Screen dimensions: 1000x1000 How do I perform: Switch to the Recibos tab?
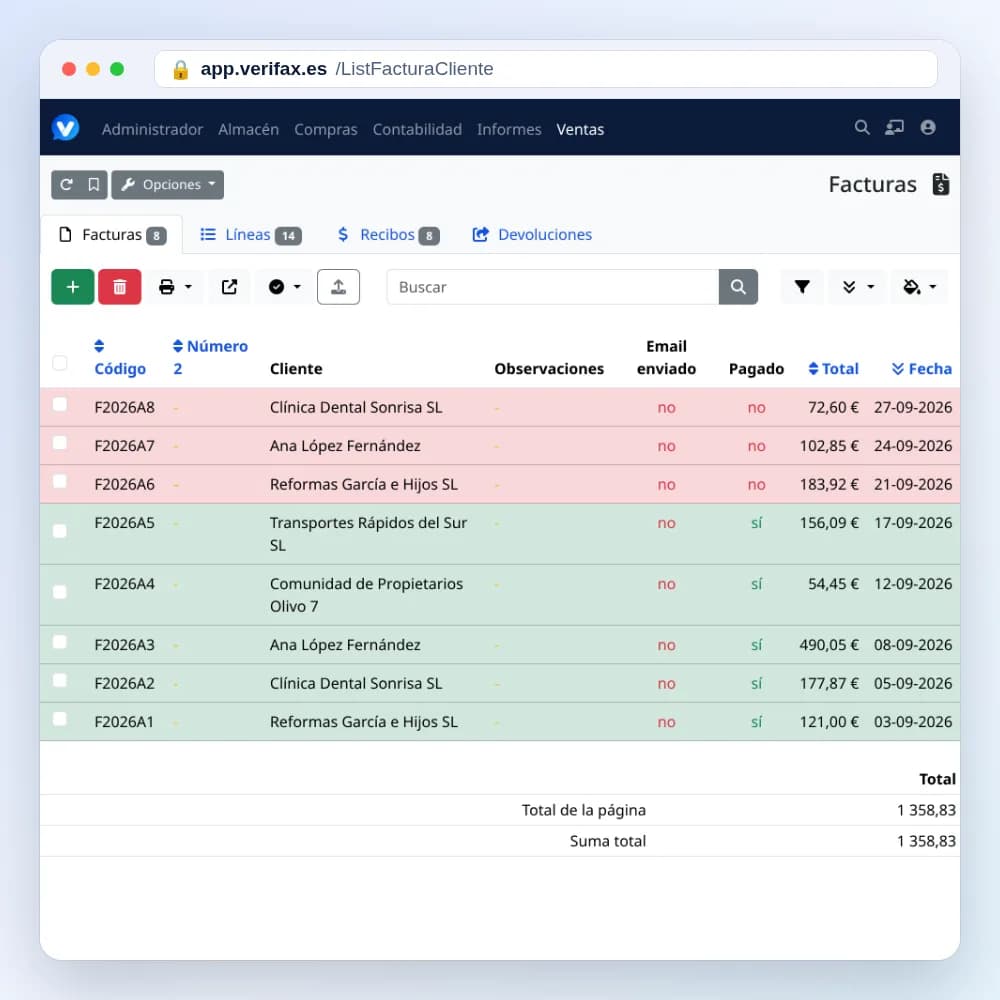[x=388, y=235]
